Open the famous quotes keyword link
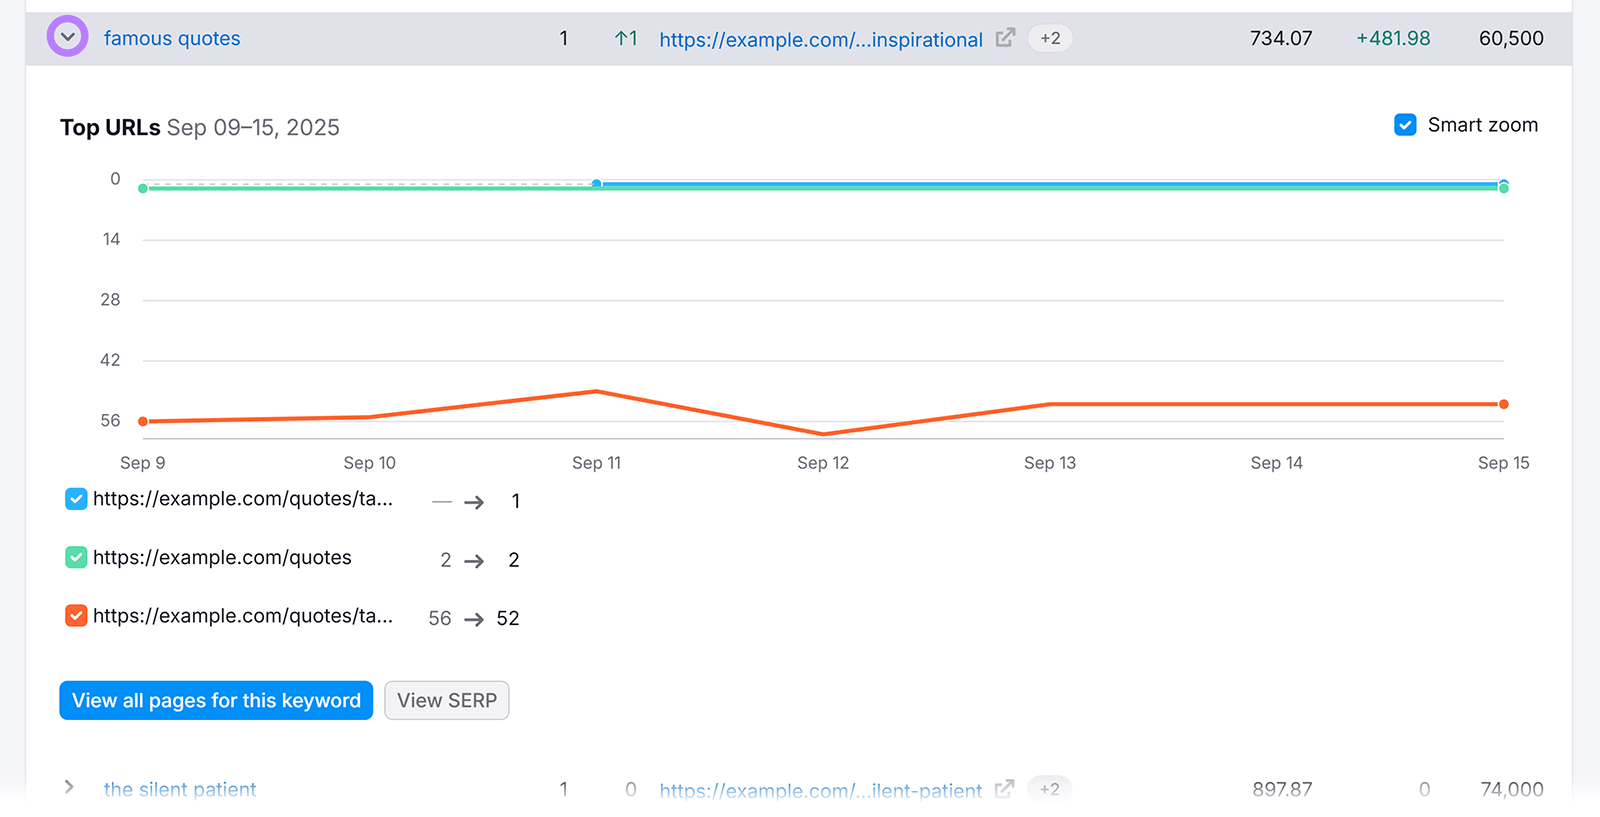The height and width of the screenshot is (817, 1600). (x=172, y=39)
